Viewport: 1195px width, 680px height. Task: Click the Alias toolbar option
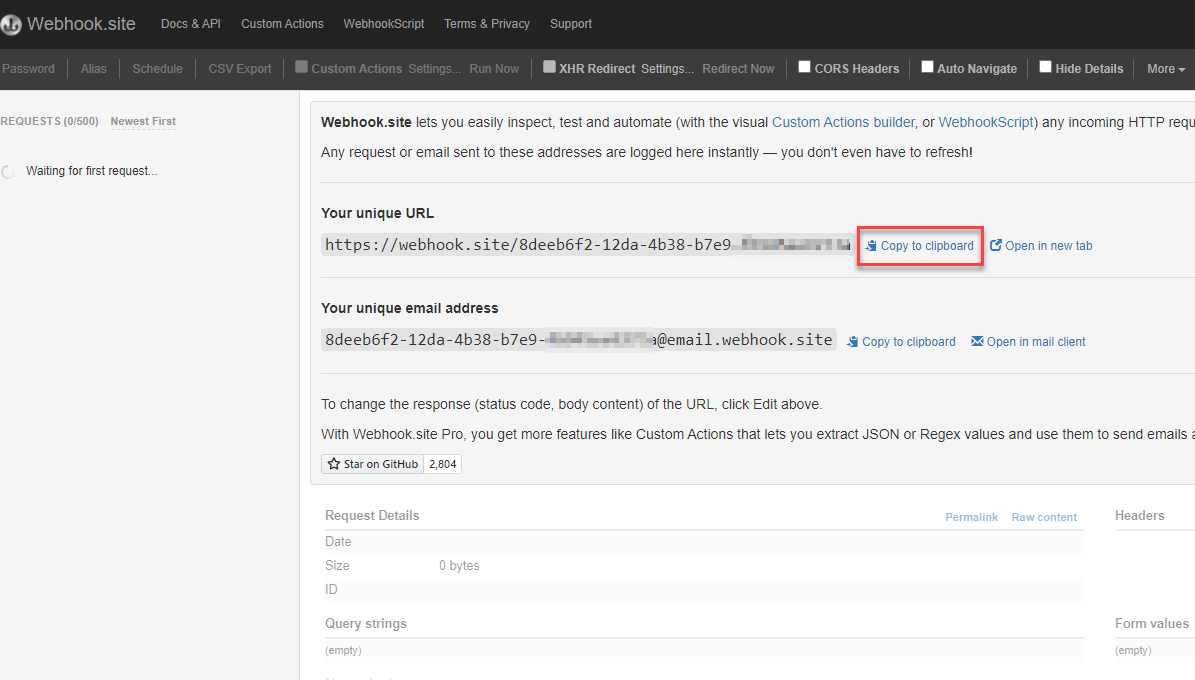94,69
